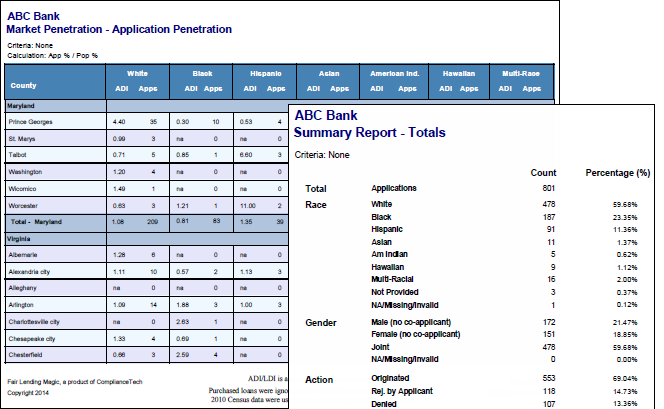Select the 'Alexandria city' row label
664x409 pixels.
click(29, 272)
